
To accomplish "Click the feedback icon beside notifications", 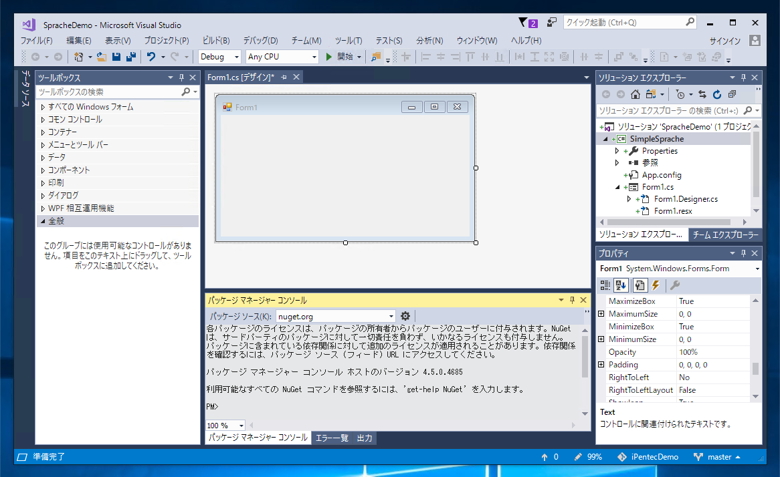I will pos(551,22).
